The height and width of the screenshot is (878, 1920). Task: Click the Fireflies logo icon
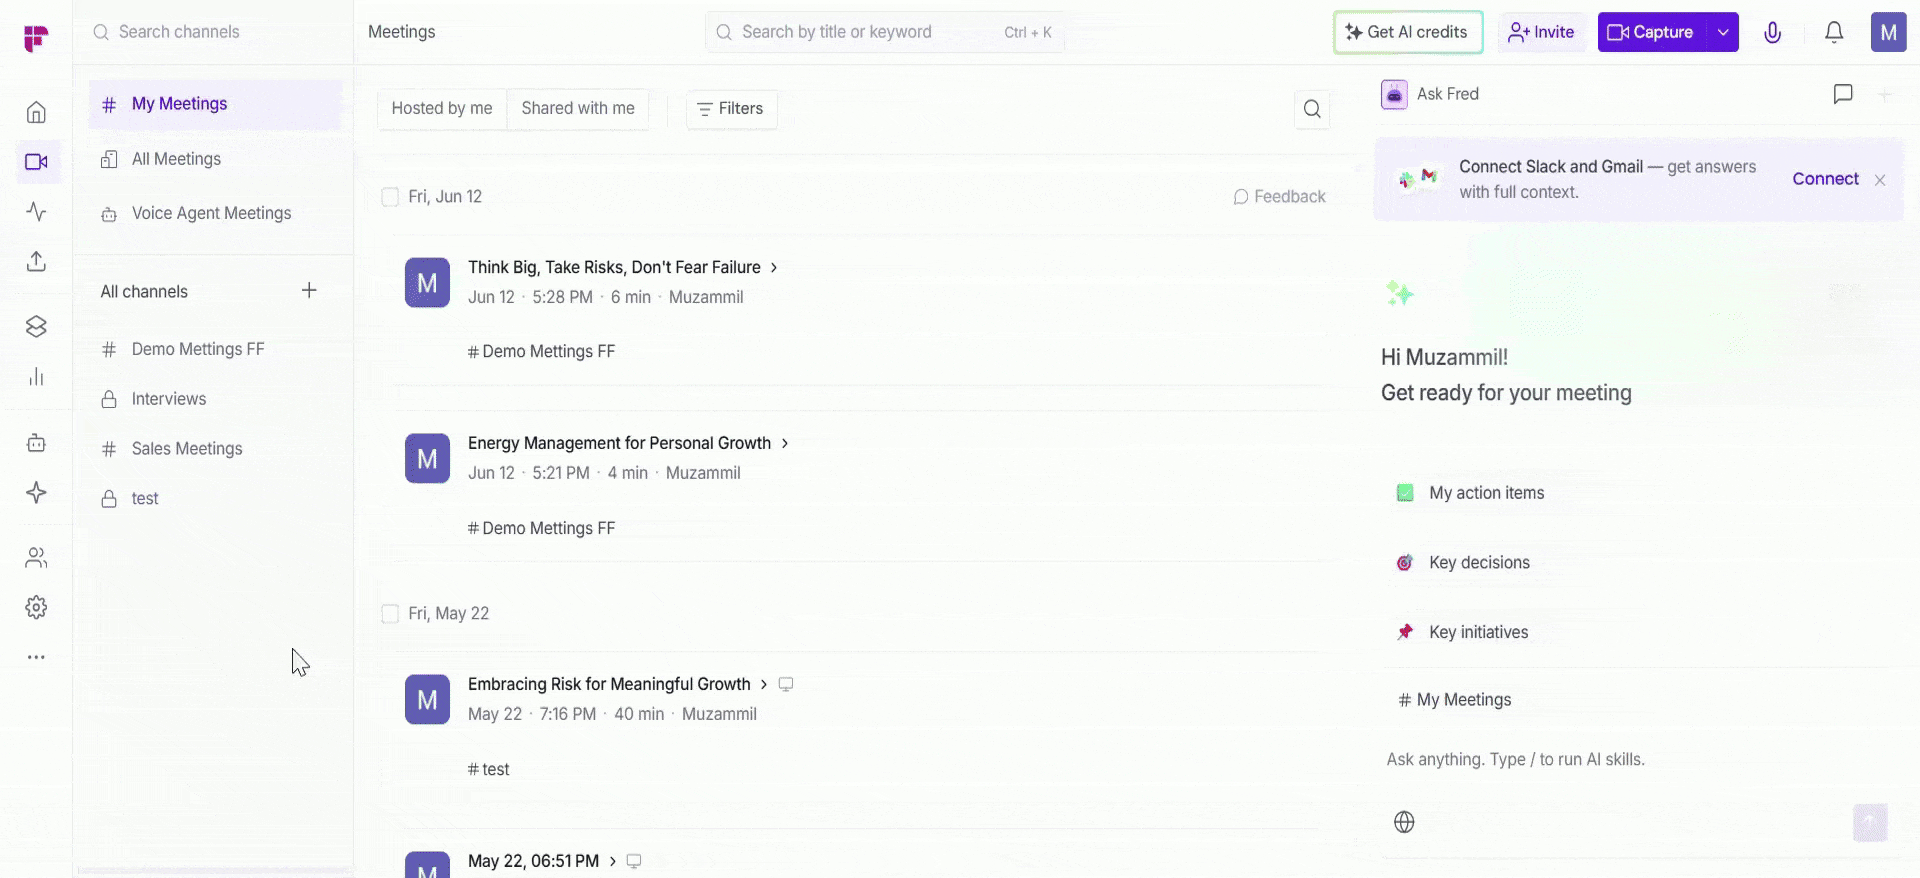click(x=36, y=38)
